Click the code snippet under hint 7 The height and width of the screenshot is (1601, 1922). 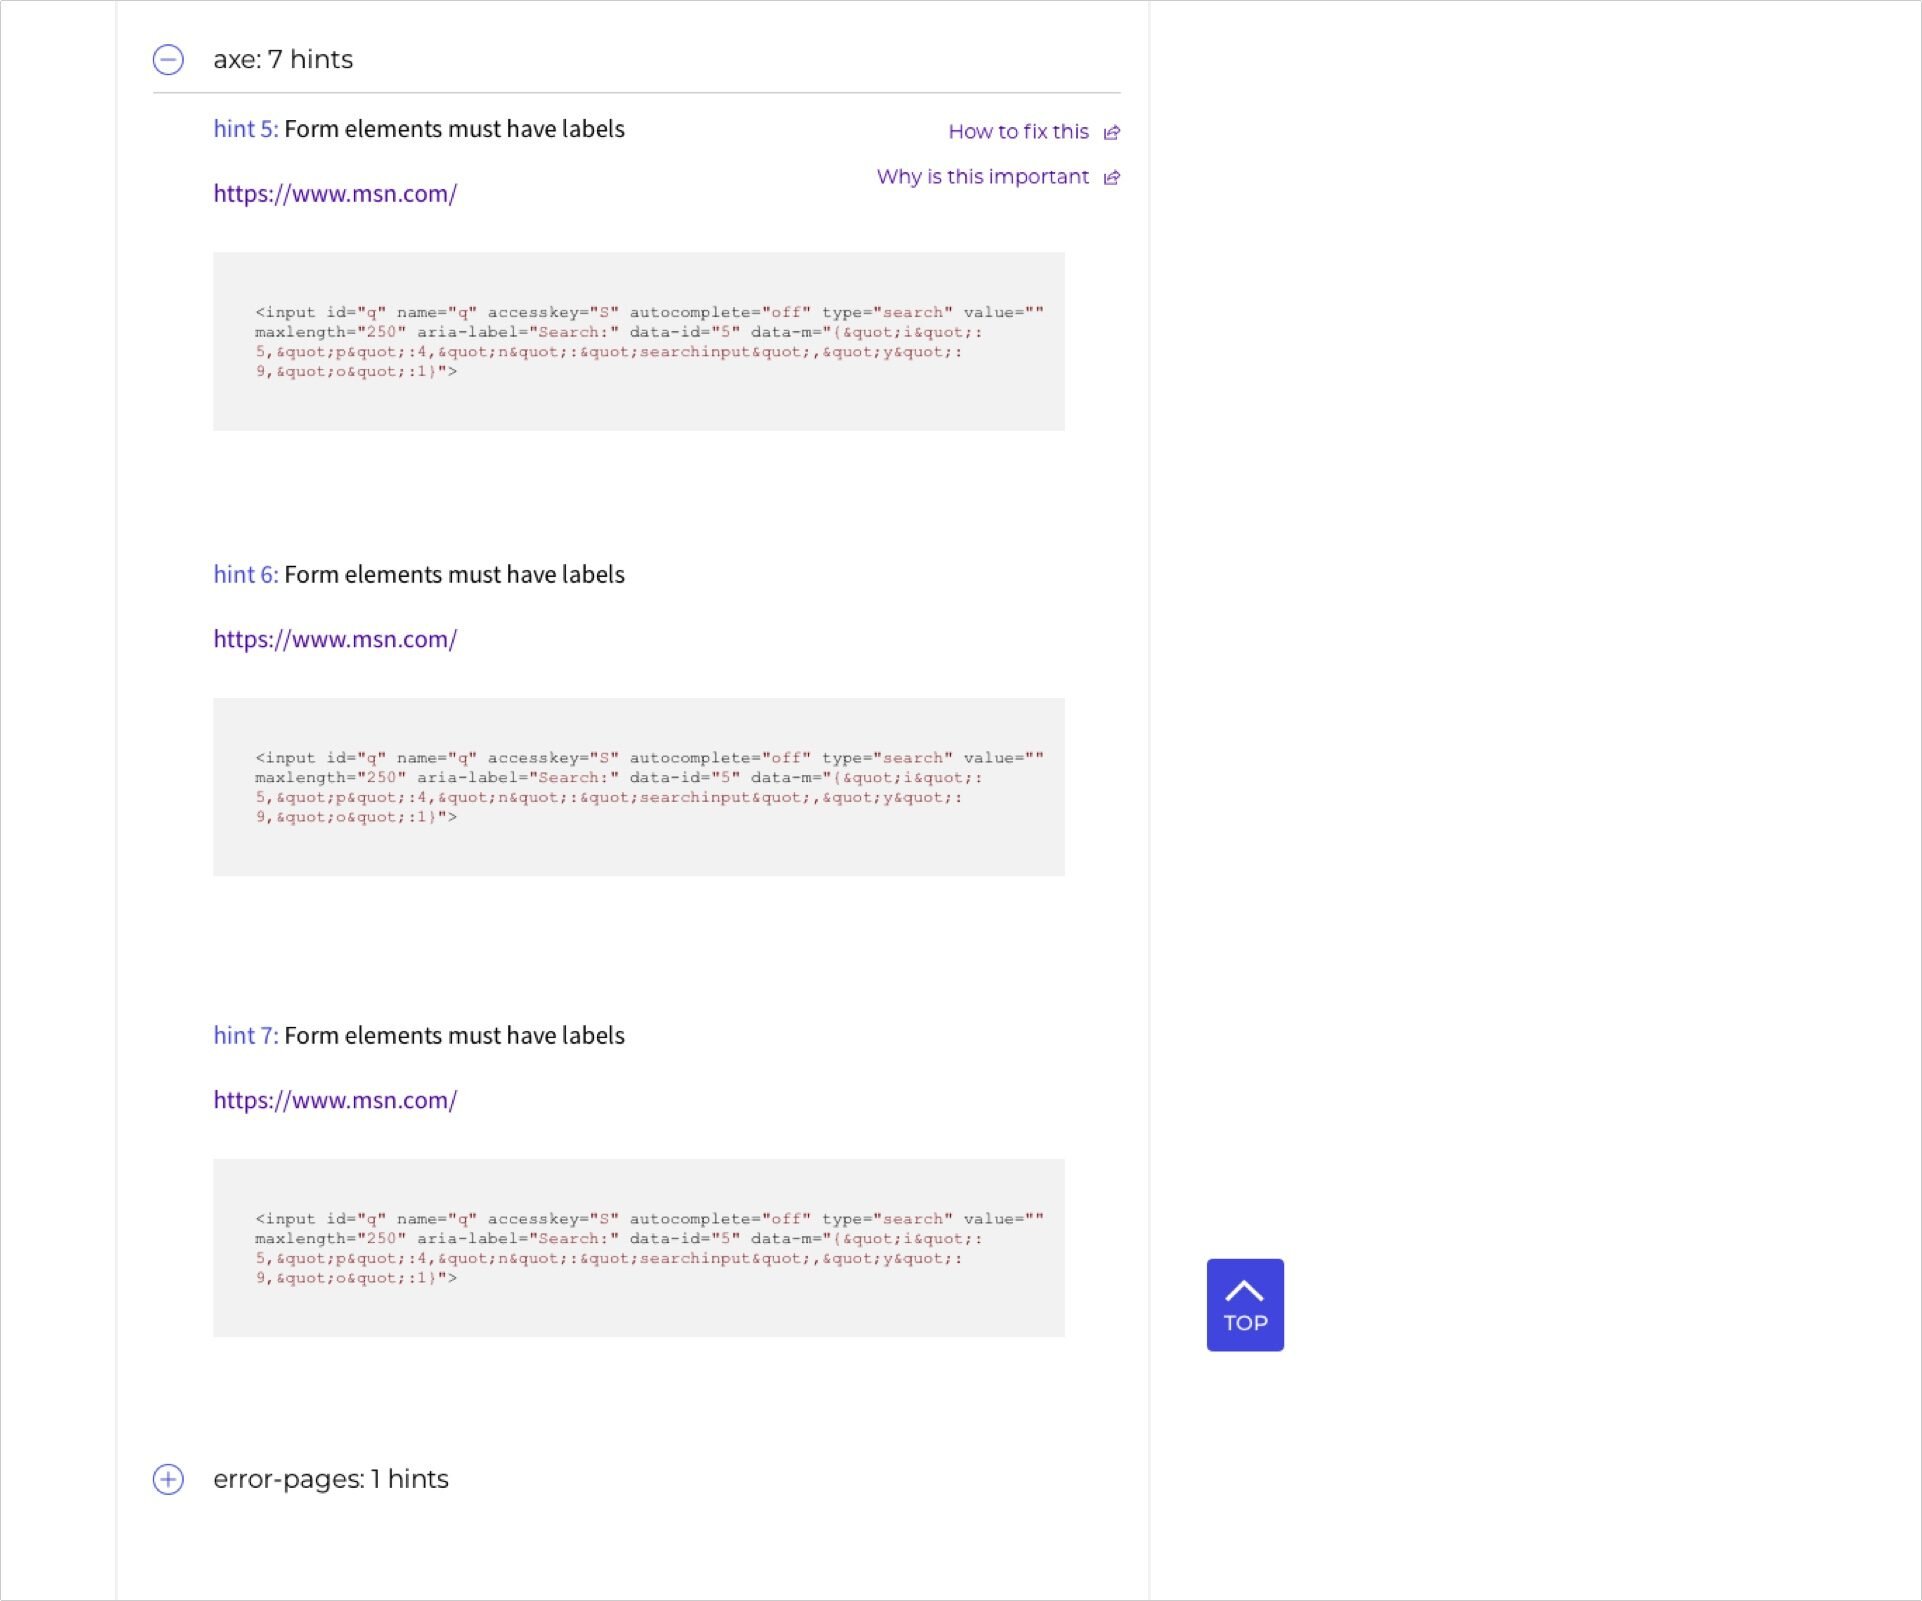tap(639, 1248)
